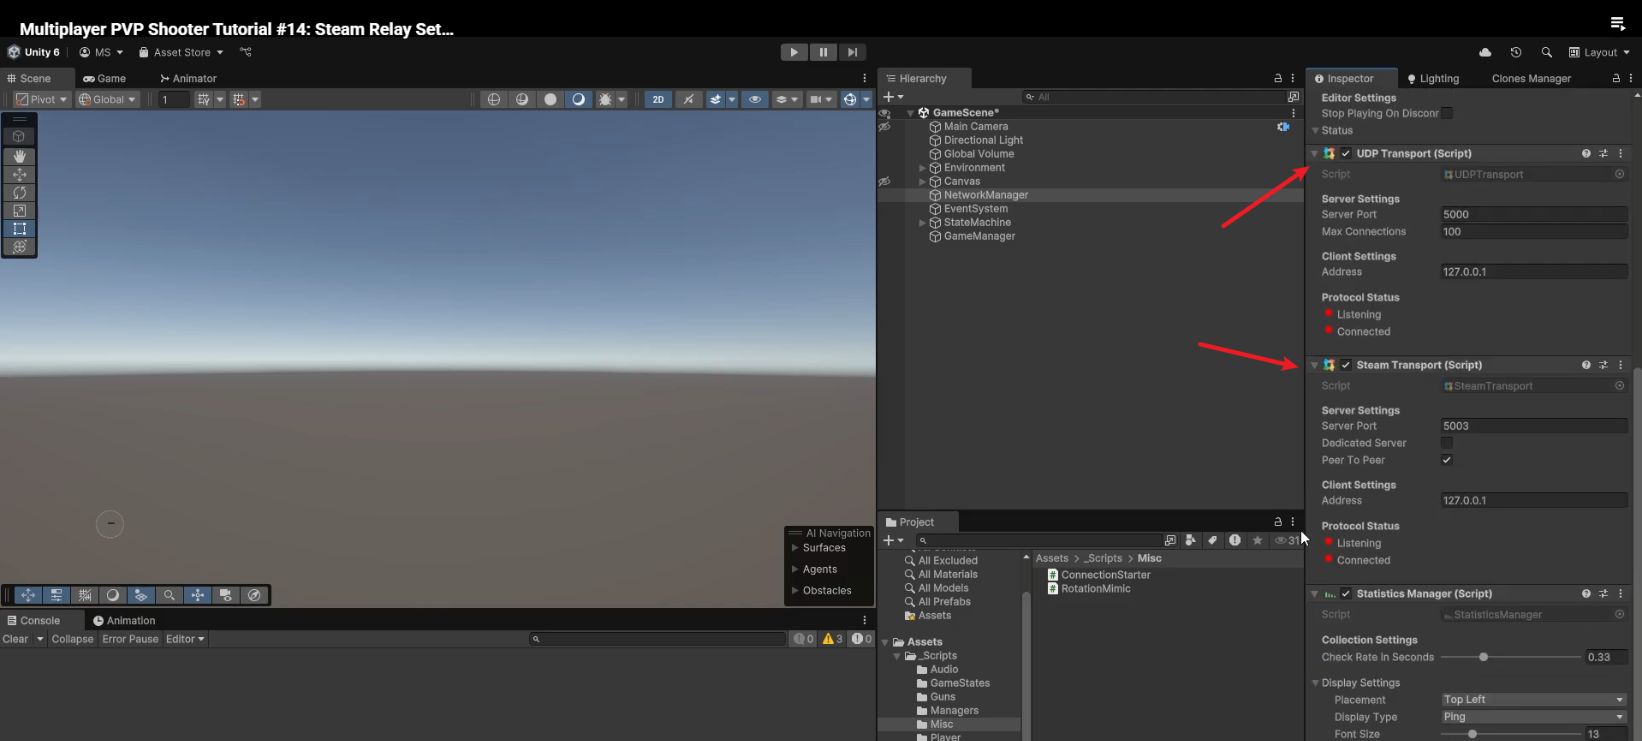Click the Project add (+) button
This screenshot has width=1642, height=741.
coord(893,540)
